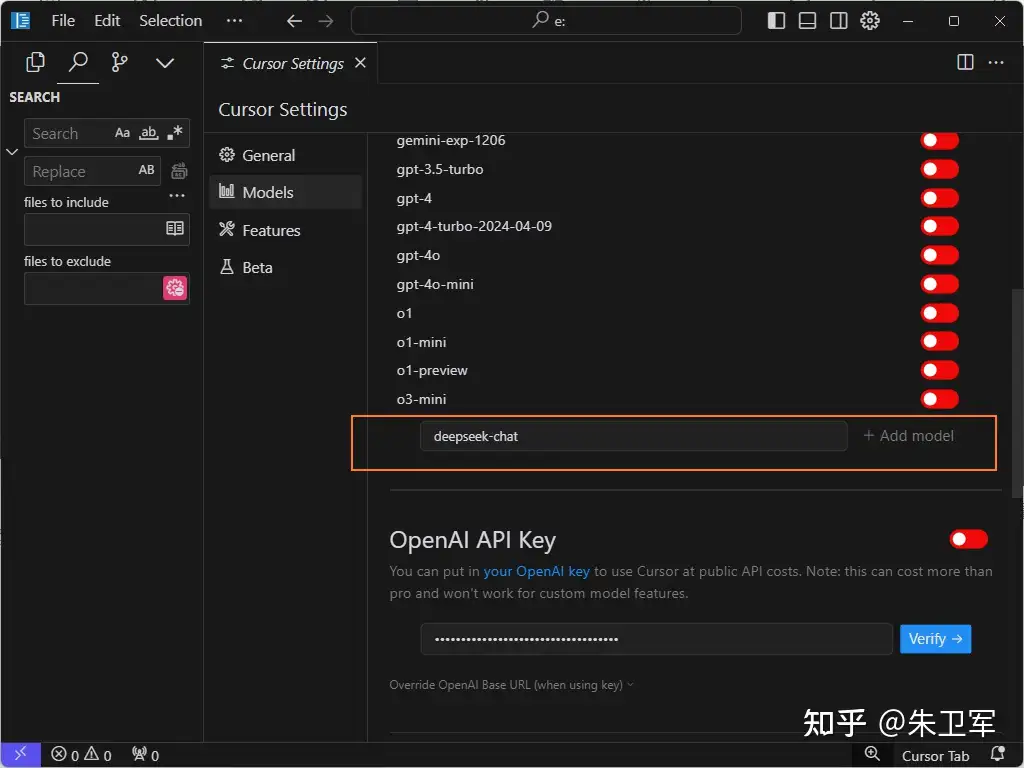Viewport: 1024px width, 768px height.
Task: Toggle the gpt-4o model switch
Action: coord(940,255)
